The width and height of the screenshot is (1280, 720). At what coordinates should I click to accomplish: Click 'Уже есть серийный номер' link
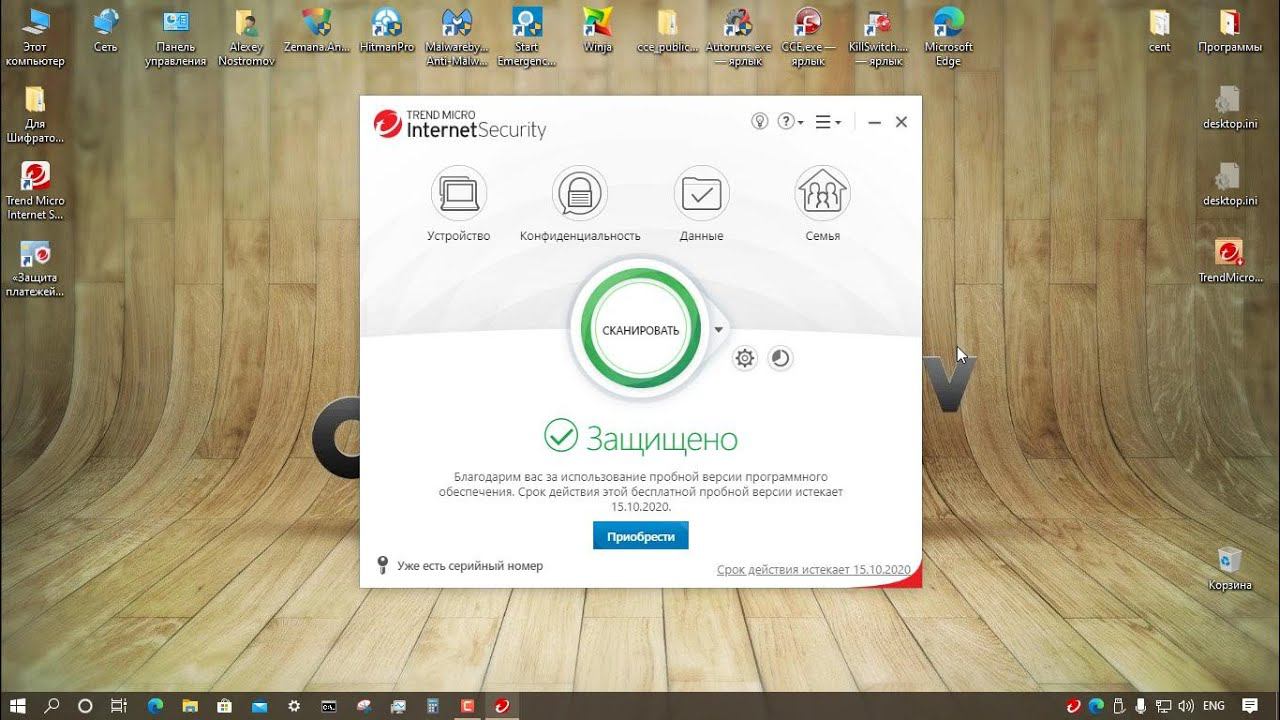click(470, 566)
